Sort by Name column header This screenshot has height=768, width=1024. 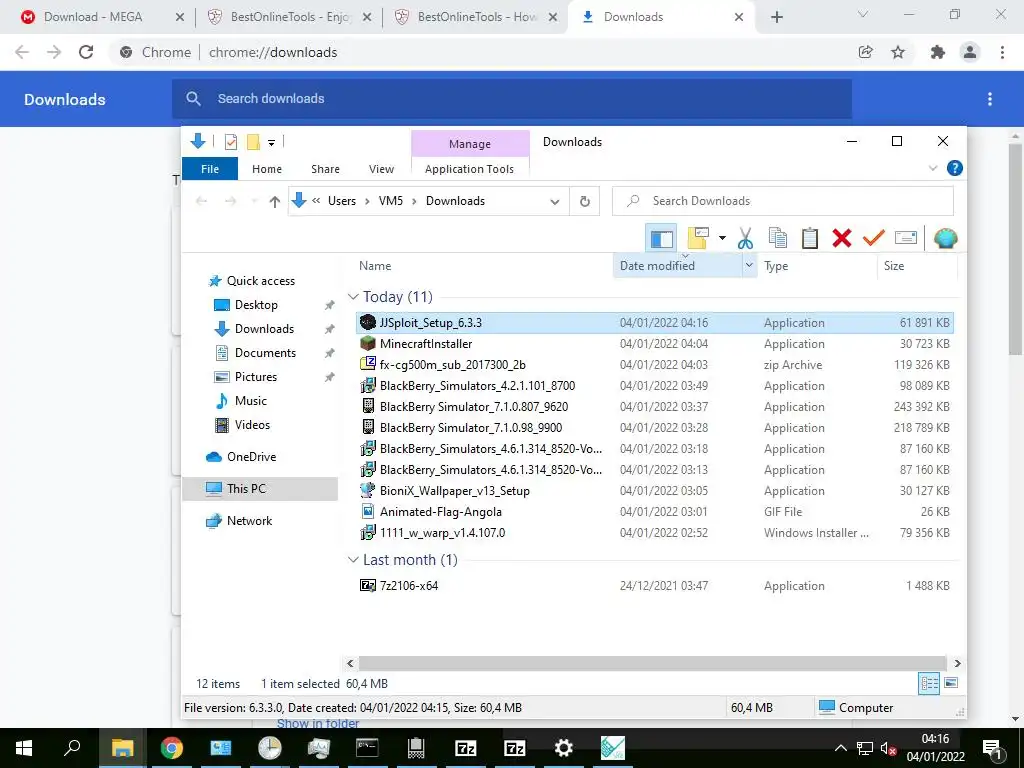(x=375, y=266)
